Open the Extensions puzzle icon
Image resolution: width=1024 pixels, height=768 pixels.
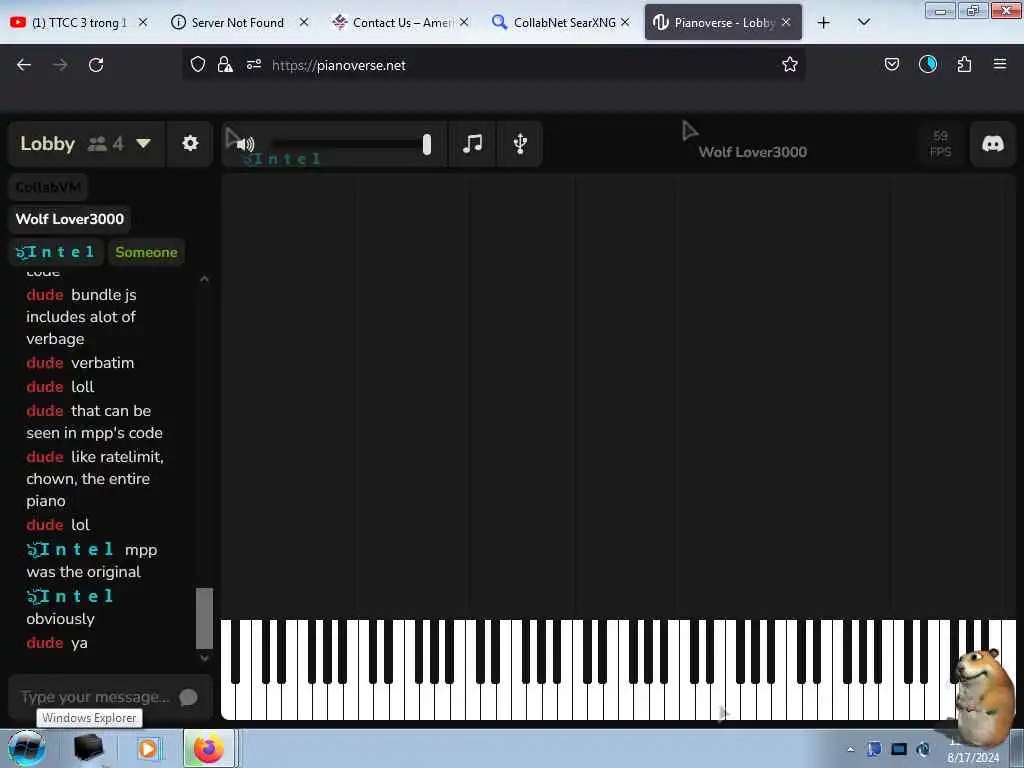pos(964,65)
